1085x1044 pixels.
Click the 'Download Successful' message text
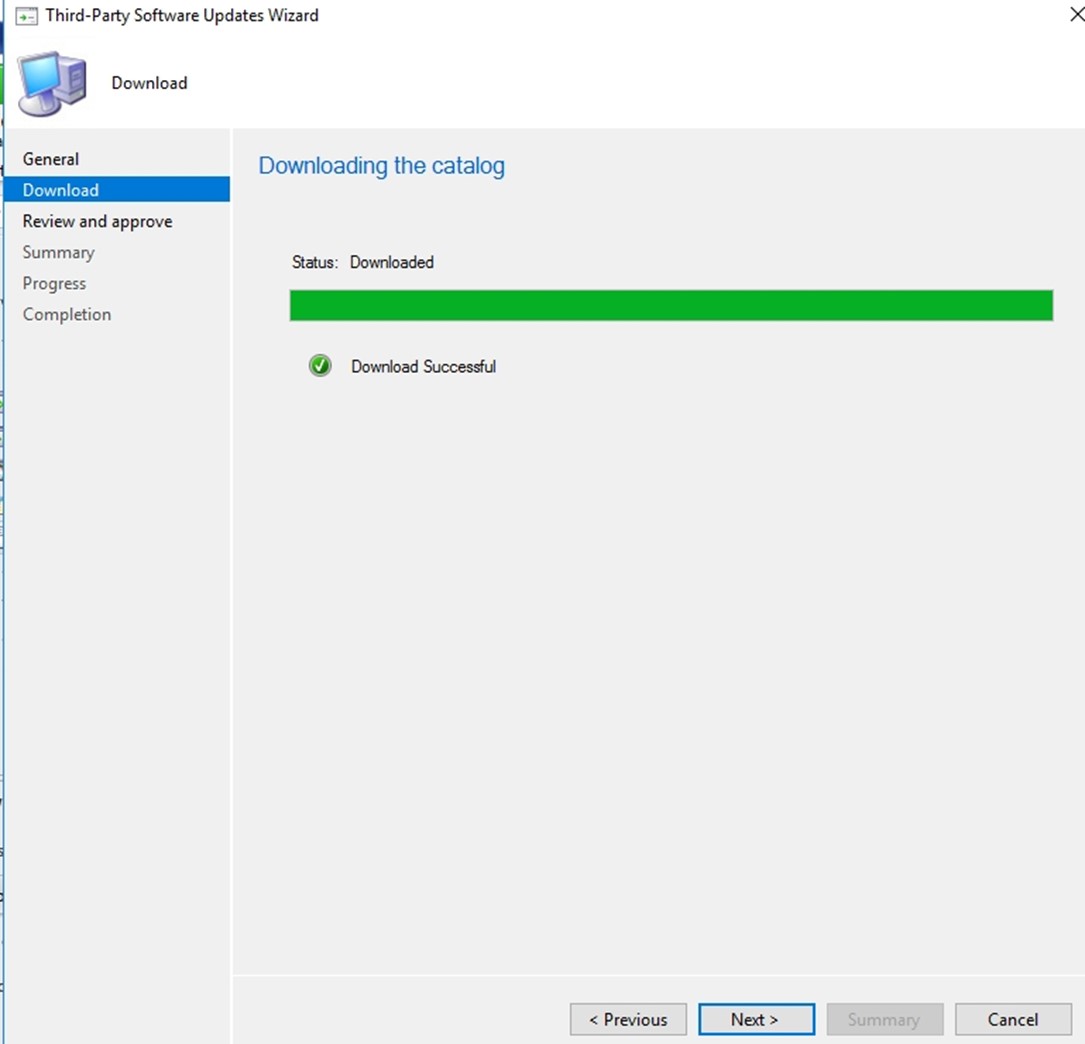(x=423, y=367)
